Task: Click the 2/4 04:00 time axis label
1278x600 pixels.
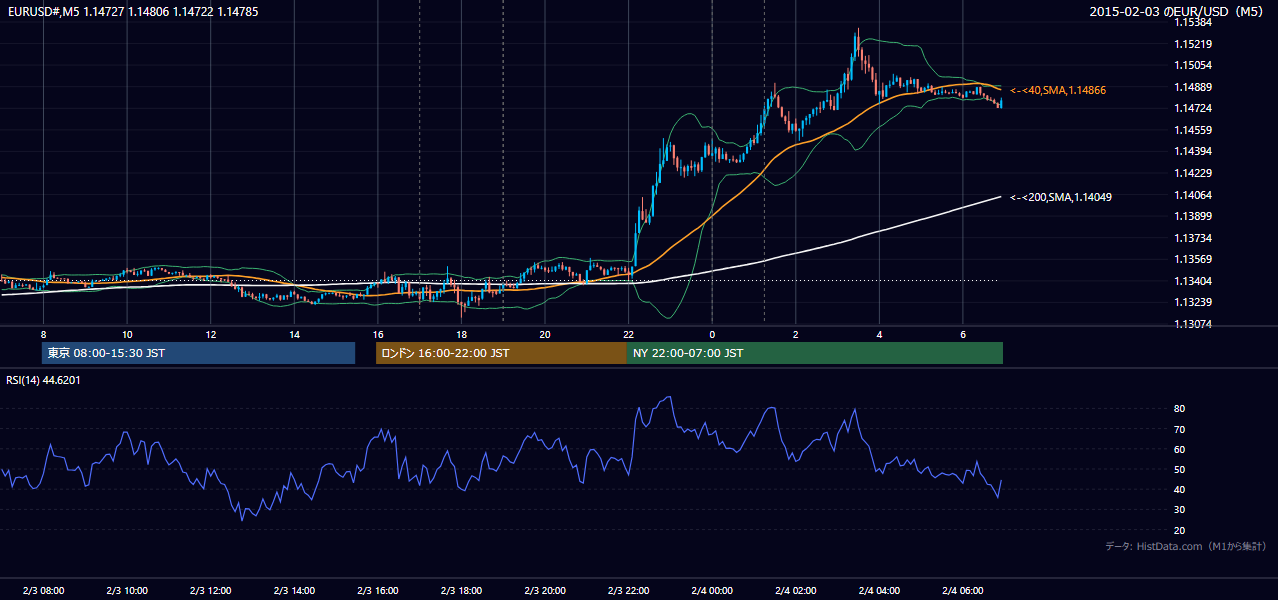Action: click(879, 590)
